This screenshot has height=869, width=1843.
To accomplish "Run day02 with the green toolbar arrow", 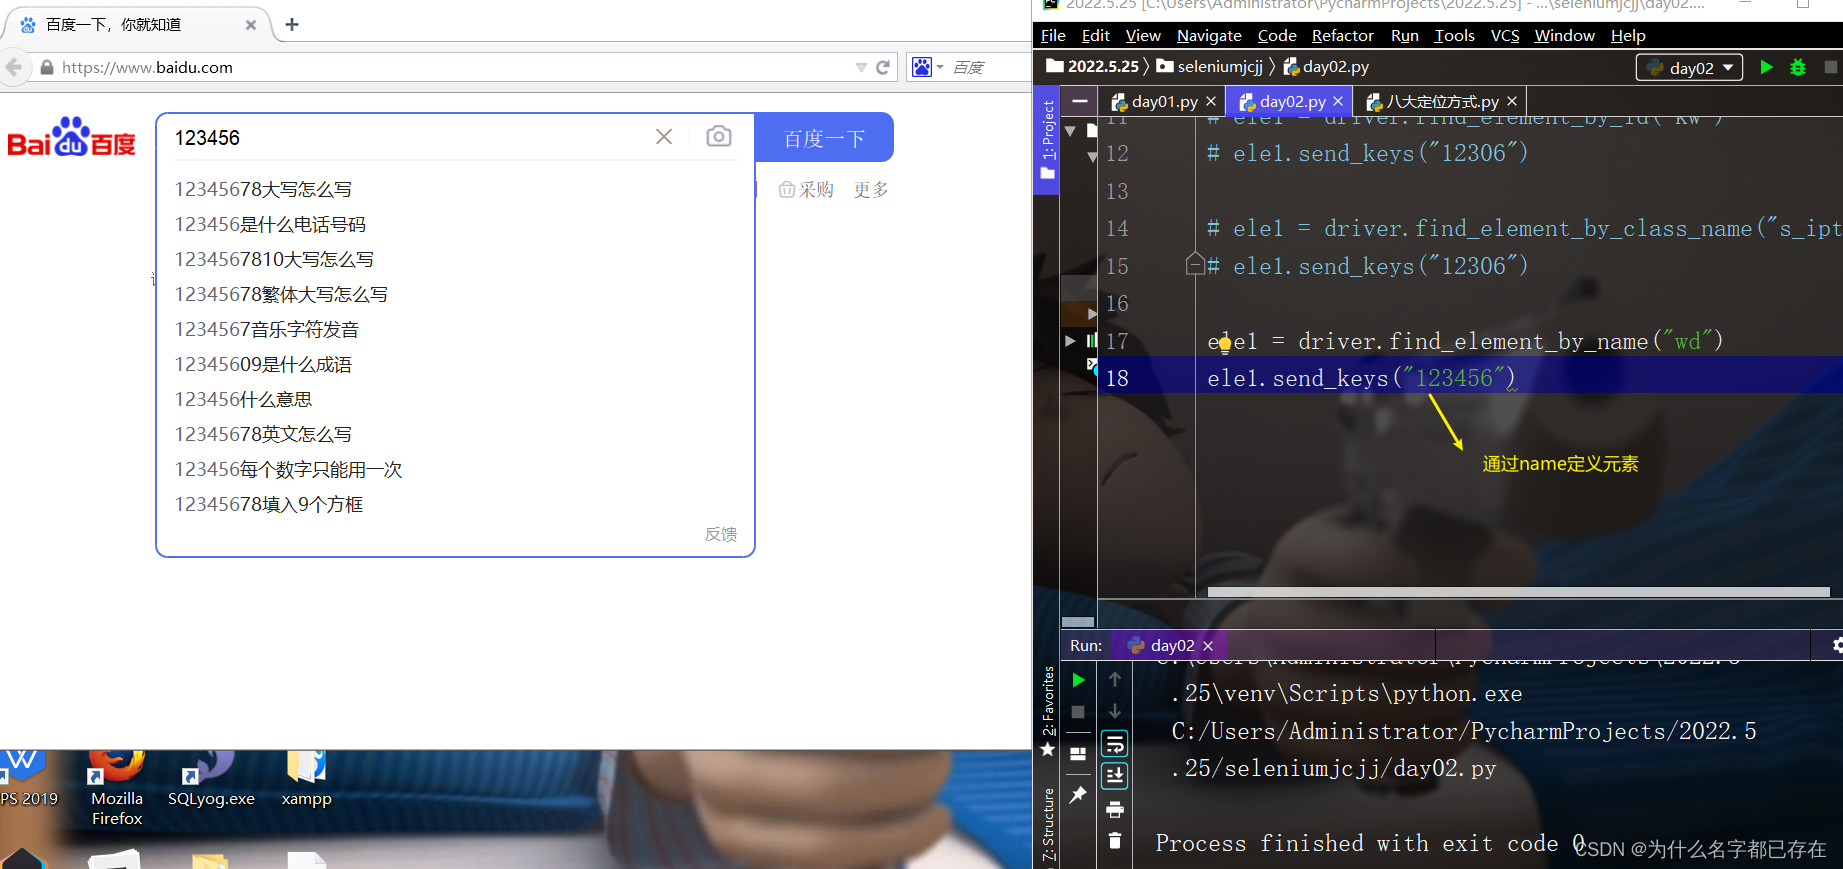I will 1766,67.
